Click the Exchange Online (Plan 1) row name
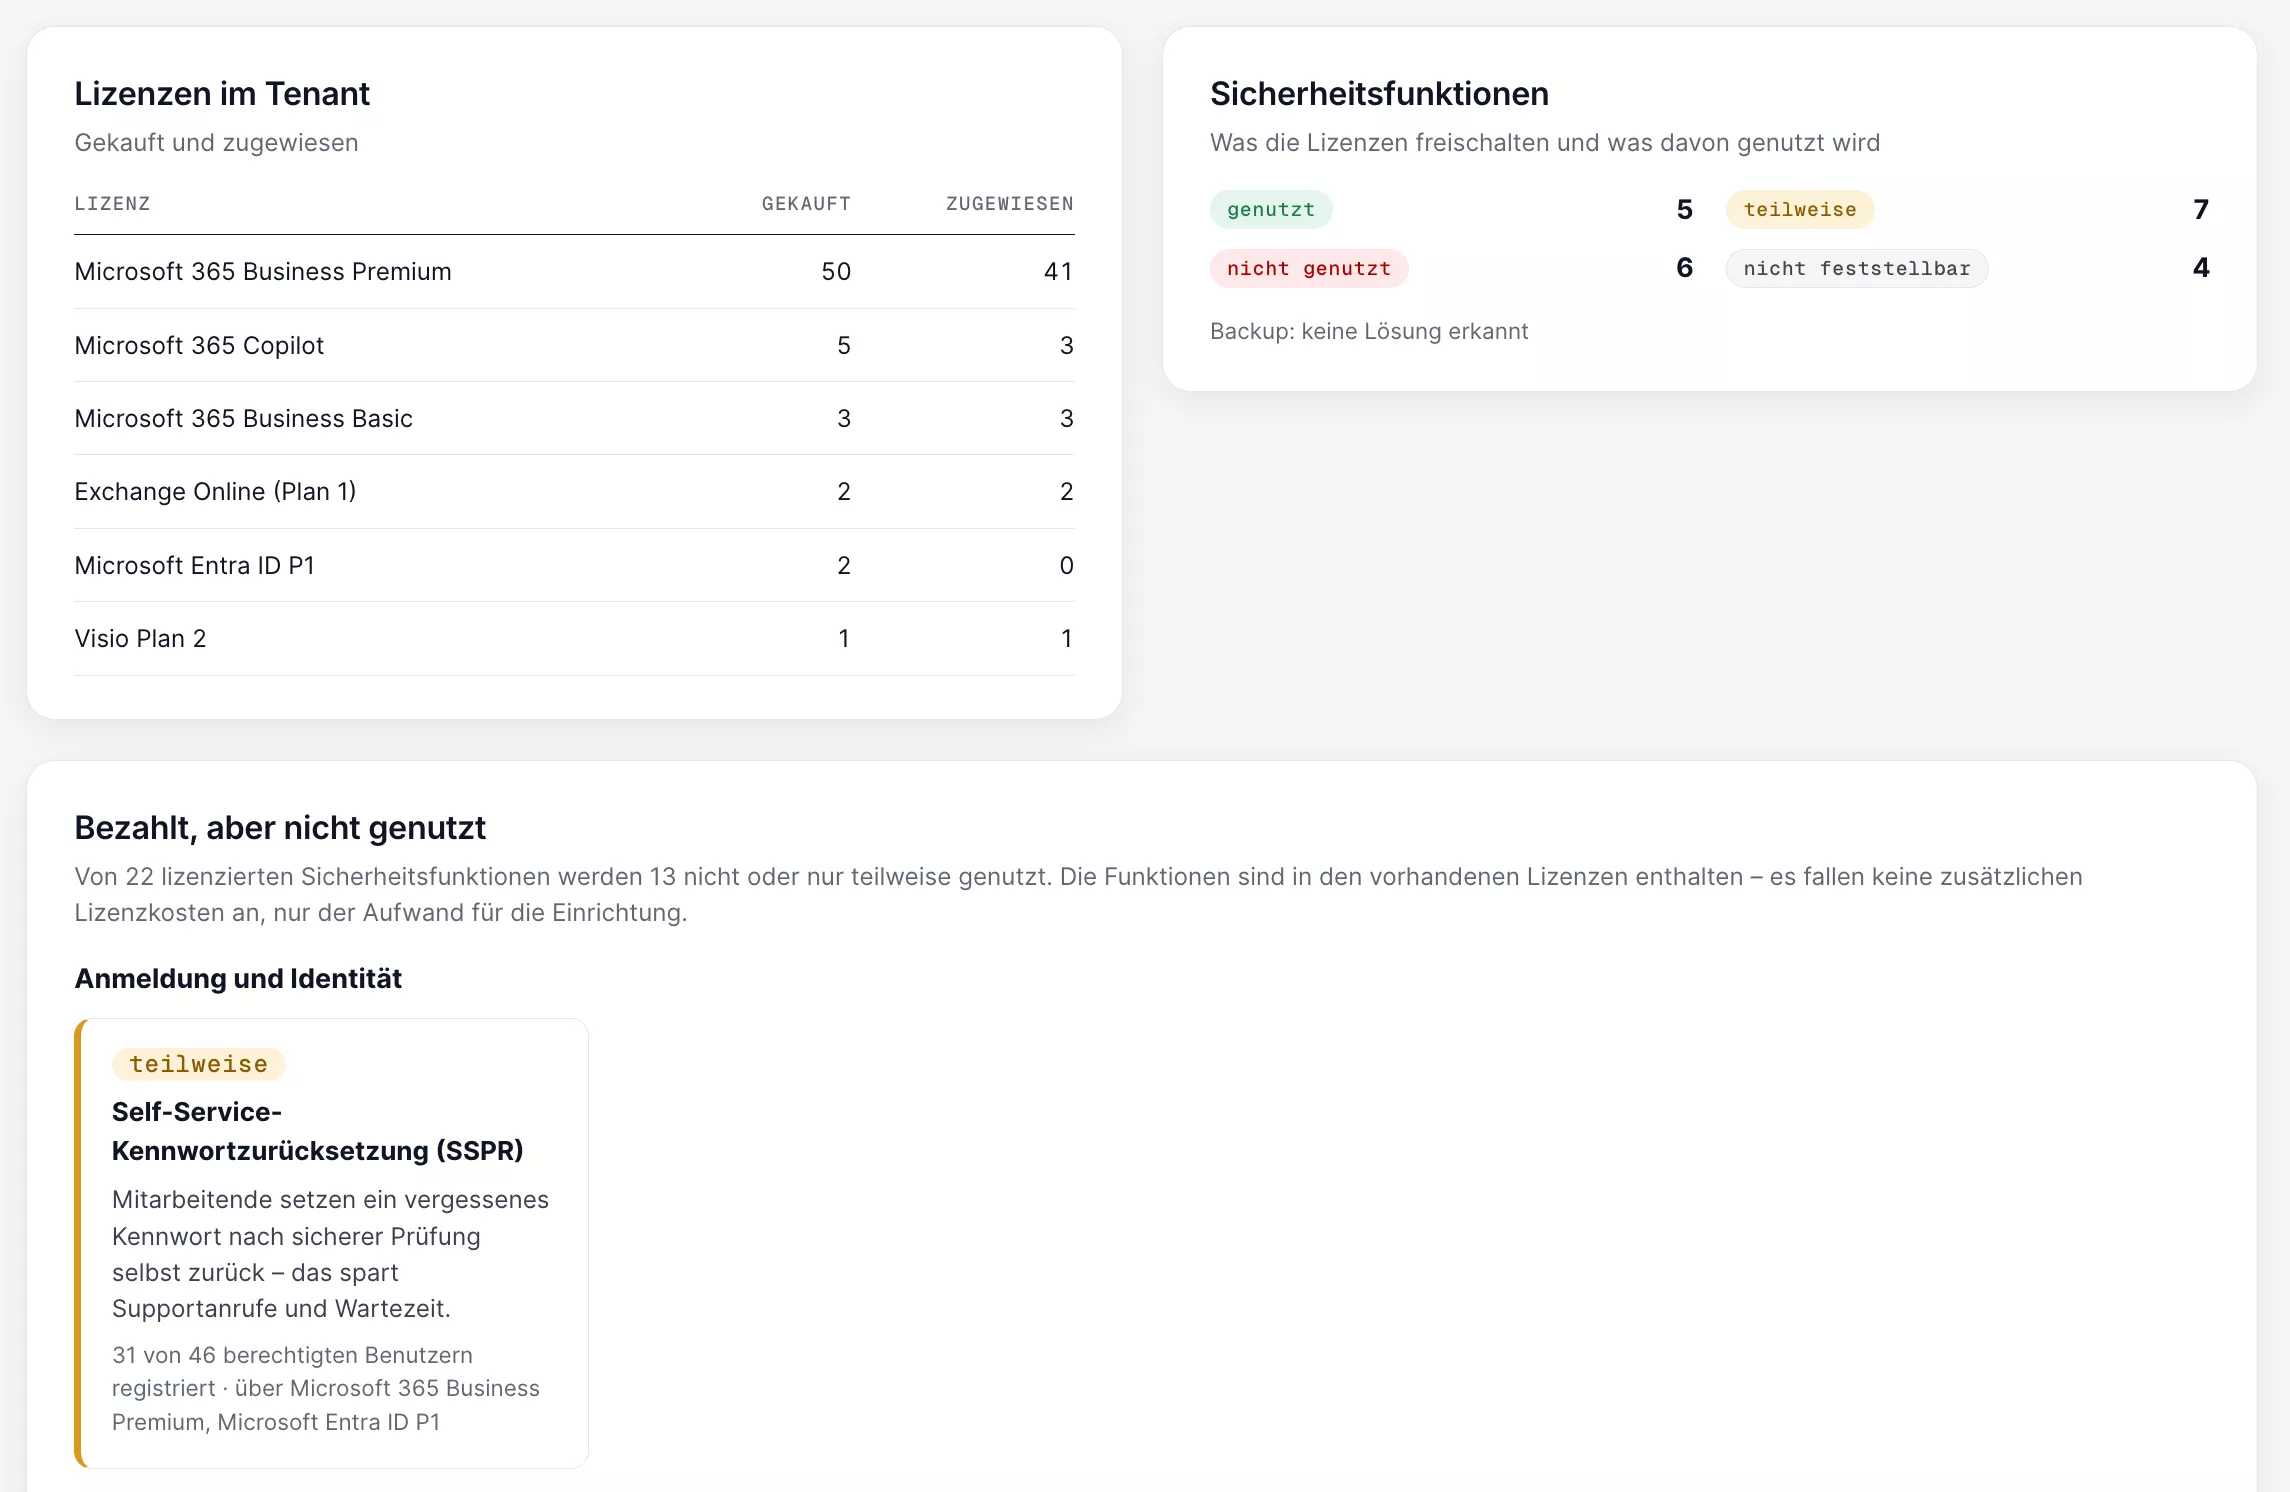2290x1492 pixels. point(215,492)
